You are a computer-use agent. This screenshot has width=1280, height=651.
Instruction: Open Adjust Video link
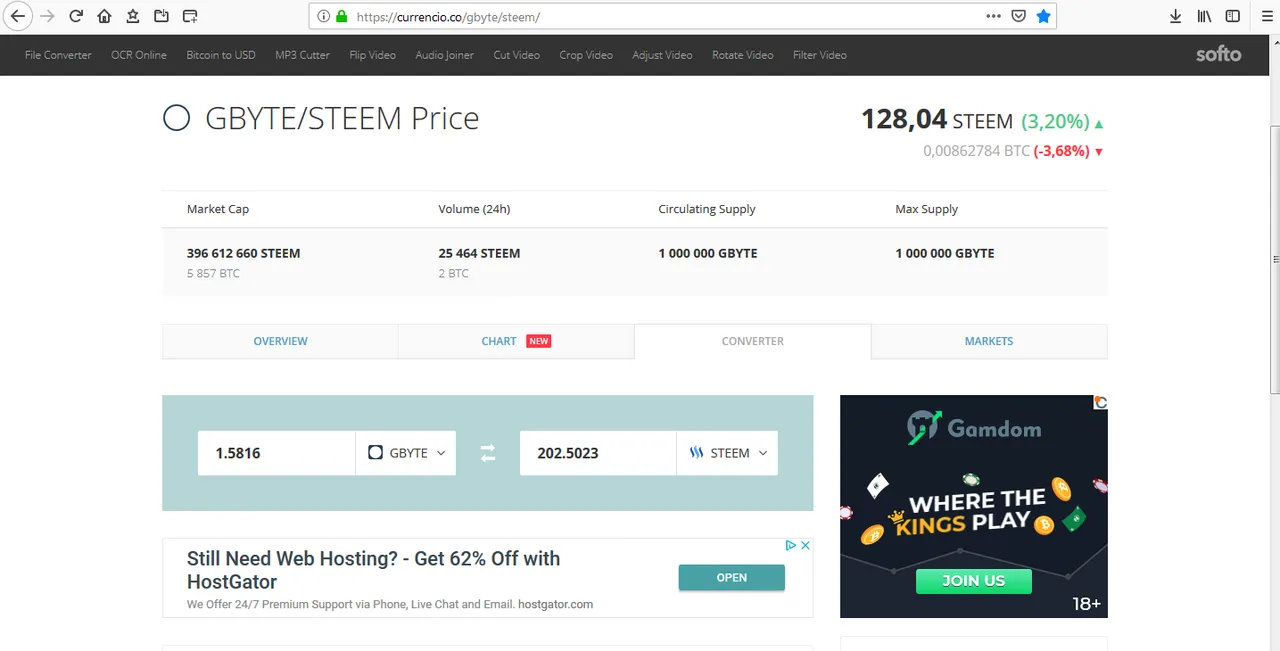[662, 55]
